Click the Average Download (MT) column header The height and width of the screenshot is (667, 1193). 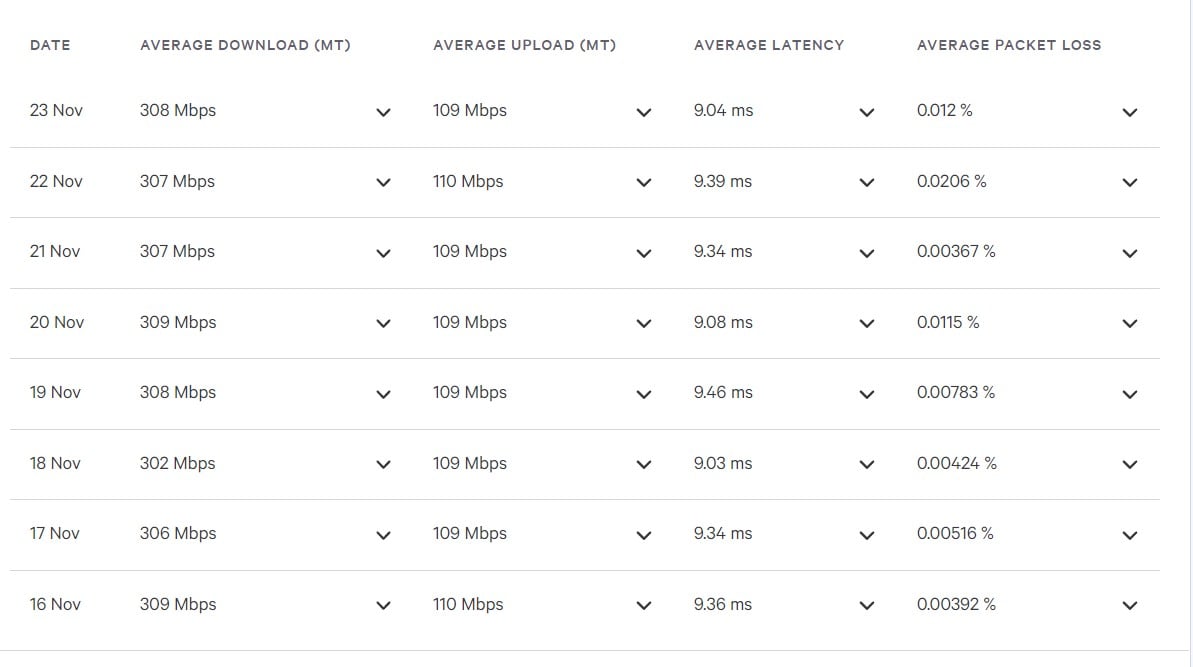[245, 45]
